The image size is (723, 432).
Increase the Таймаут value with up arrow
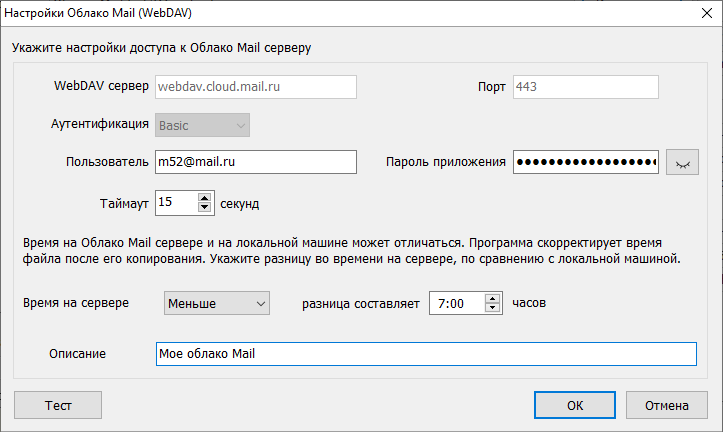pos(205,198)
